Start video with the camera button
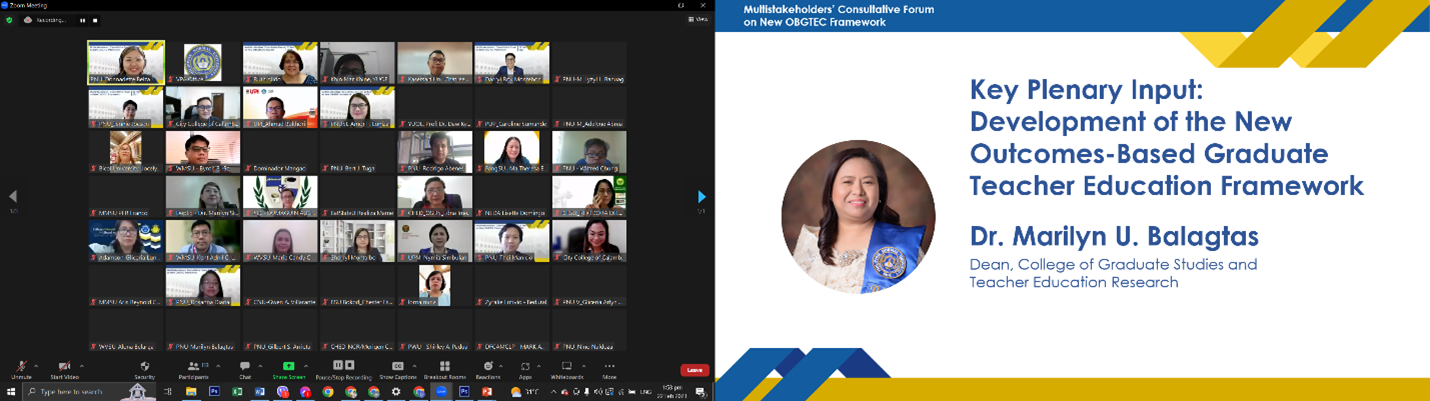 [64, 368]
